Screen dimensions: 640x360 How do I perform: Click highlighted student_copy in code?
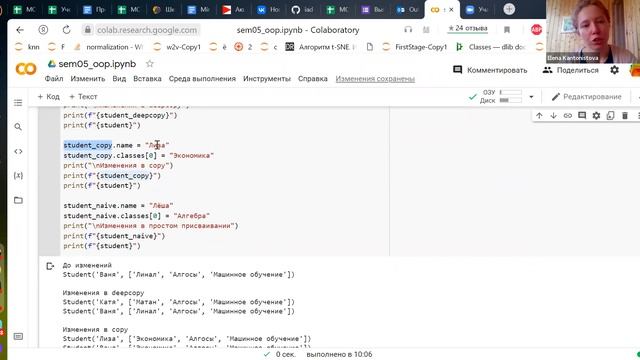(88, 145)
